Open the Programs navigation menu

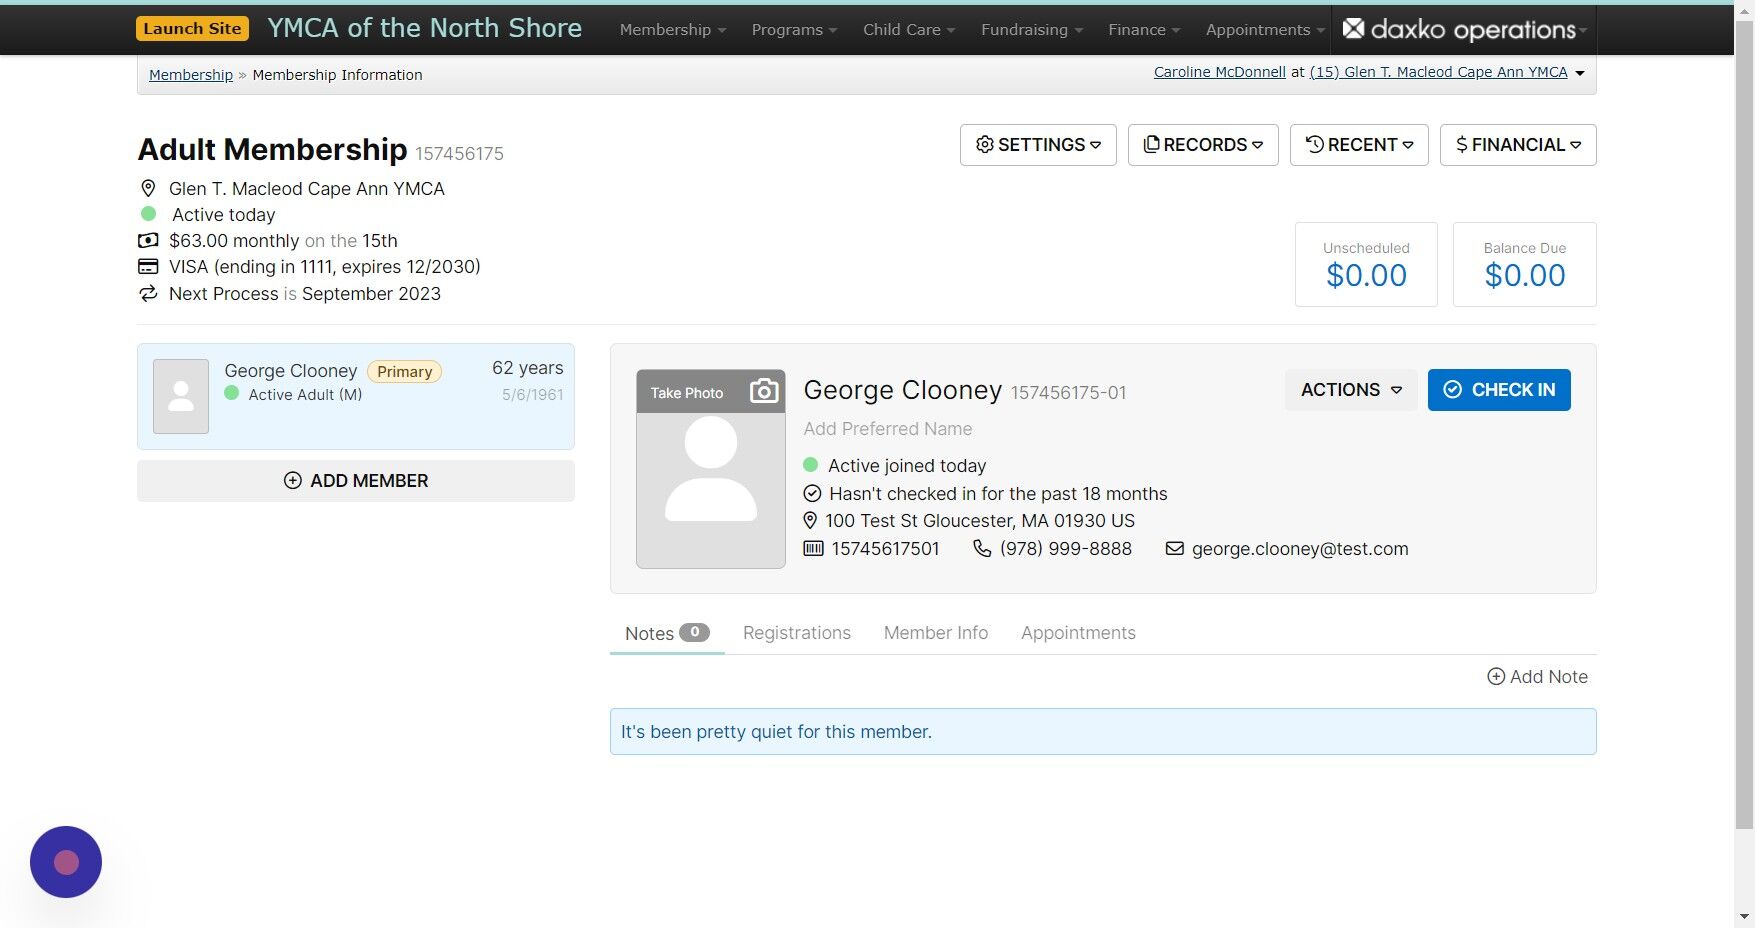coord(794,30)
